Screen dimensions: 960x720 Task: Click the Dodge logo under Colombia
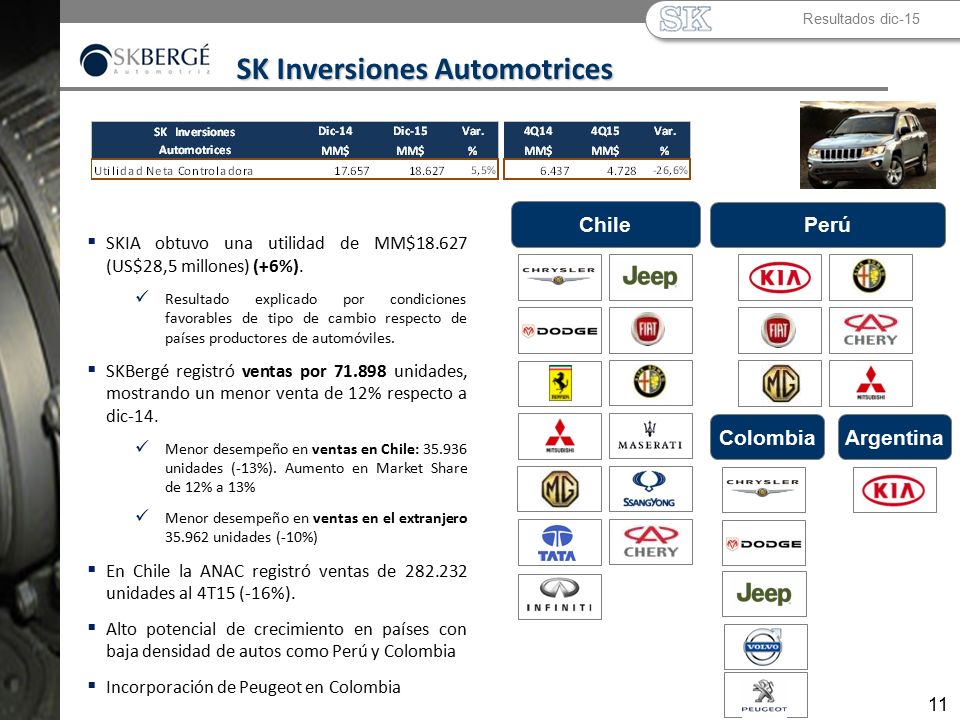click(x=763, y=543)
